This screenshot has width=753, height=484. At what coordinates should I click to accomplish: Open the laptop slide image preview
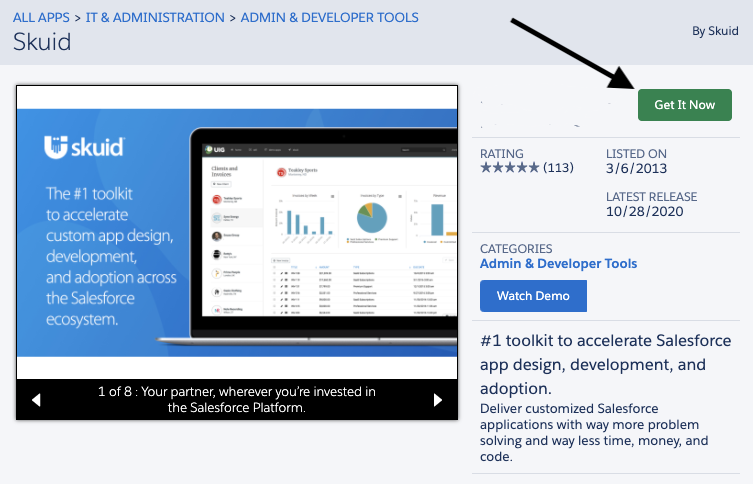click(330, 230)
